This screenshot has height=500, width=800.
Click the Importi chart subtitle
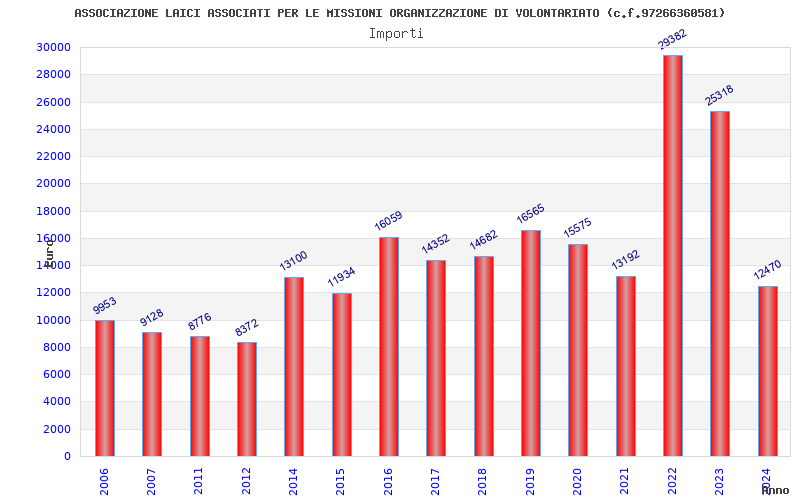tap(396, 34)
